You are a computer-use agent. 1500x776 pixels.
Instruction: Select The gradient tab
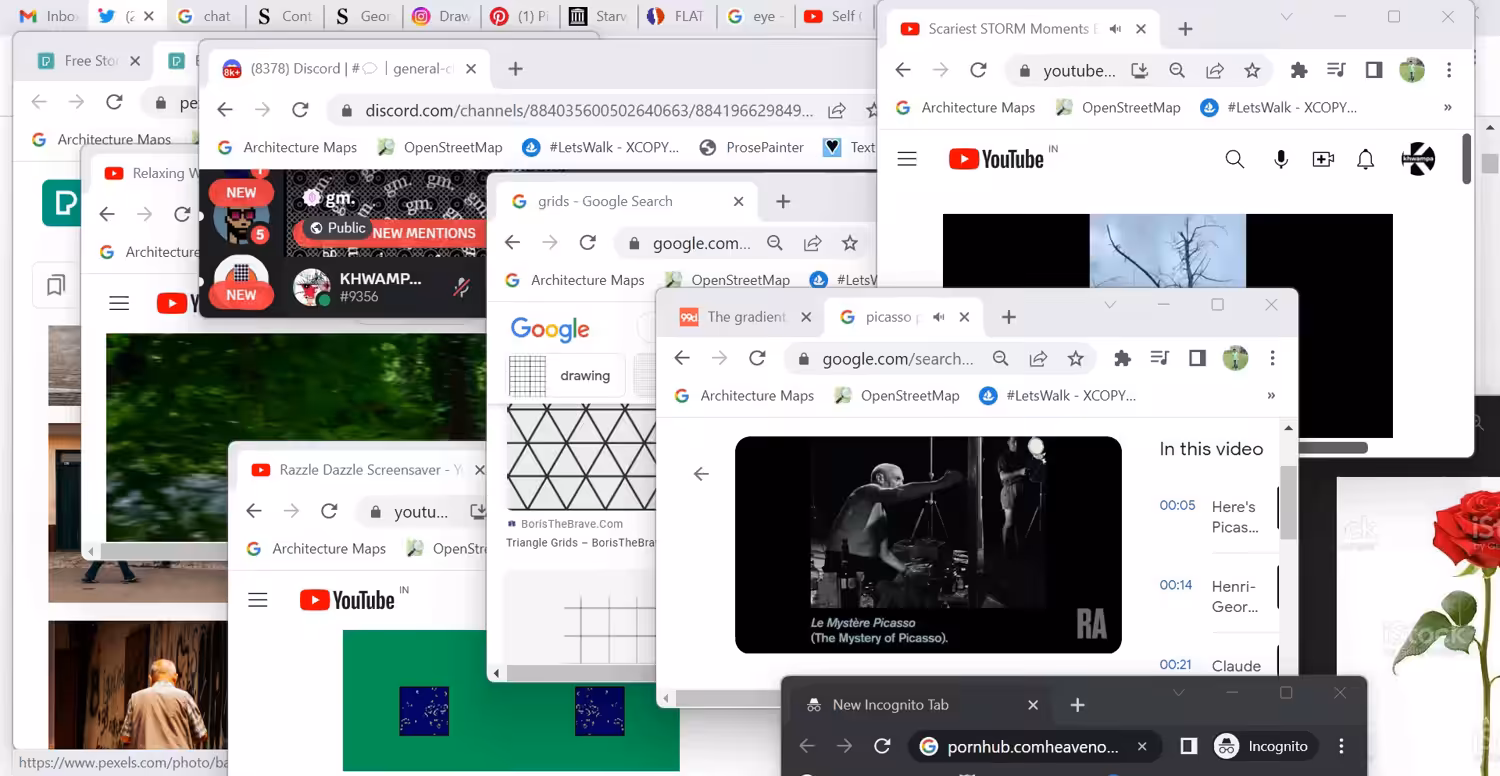tap(746, 317)
